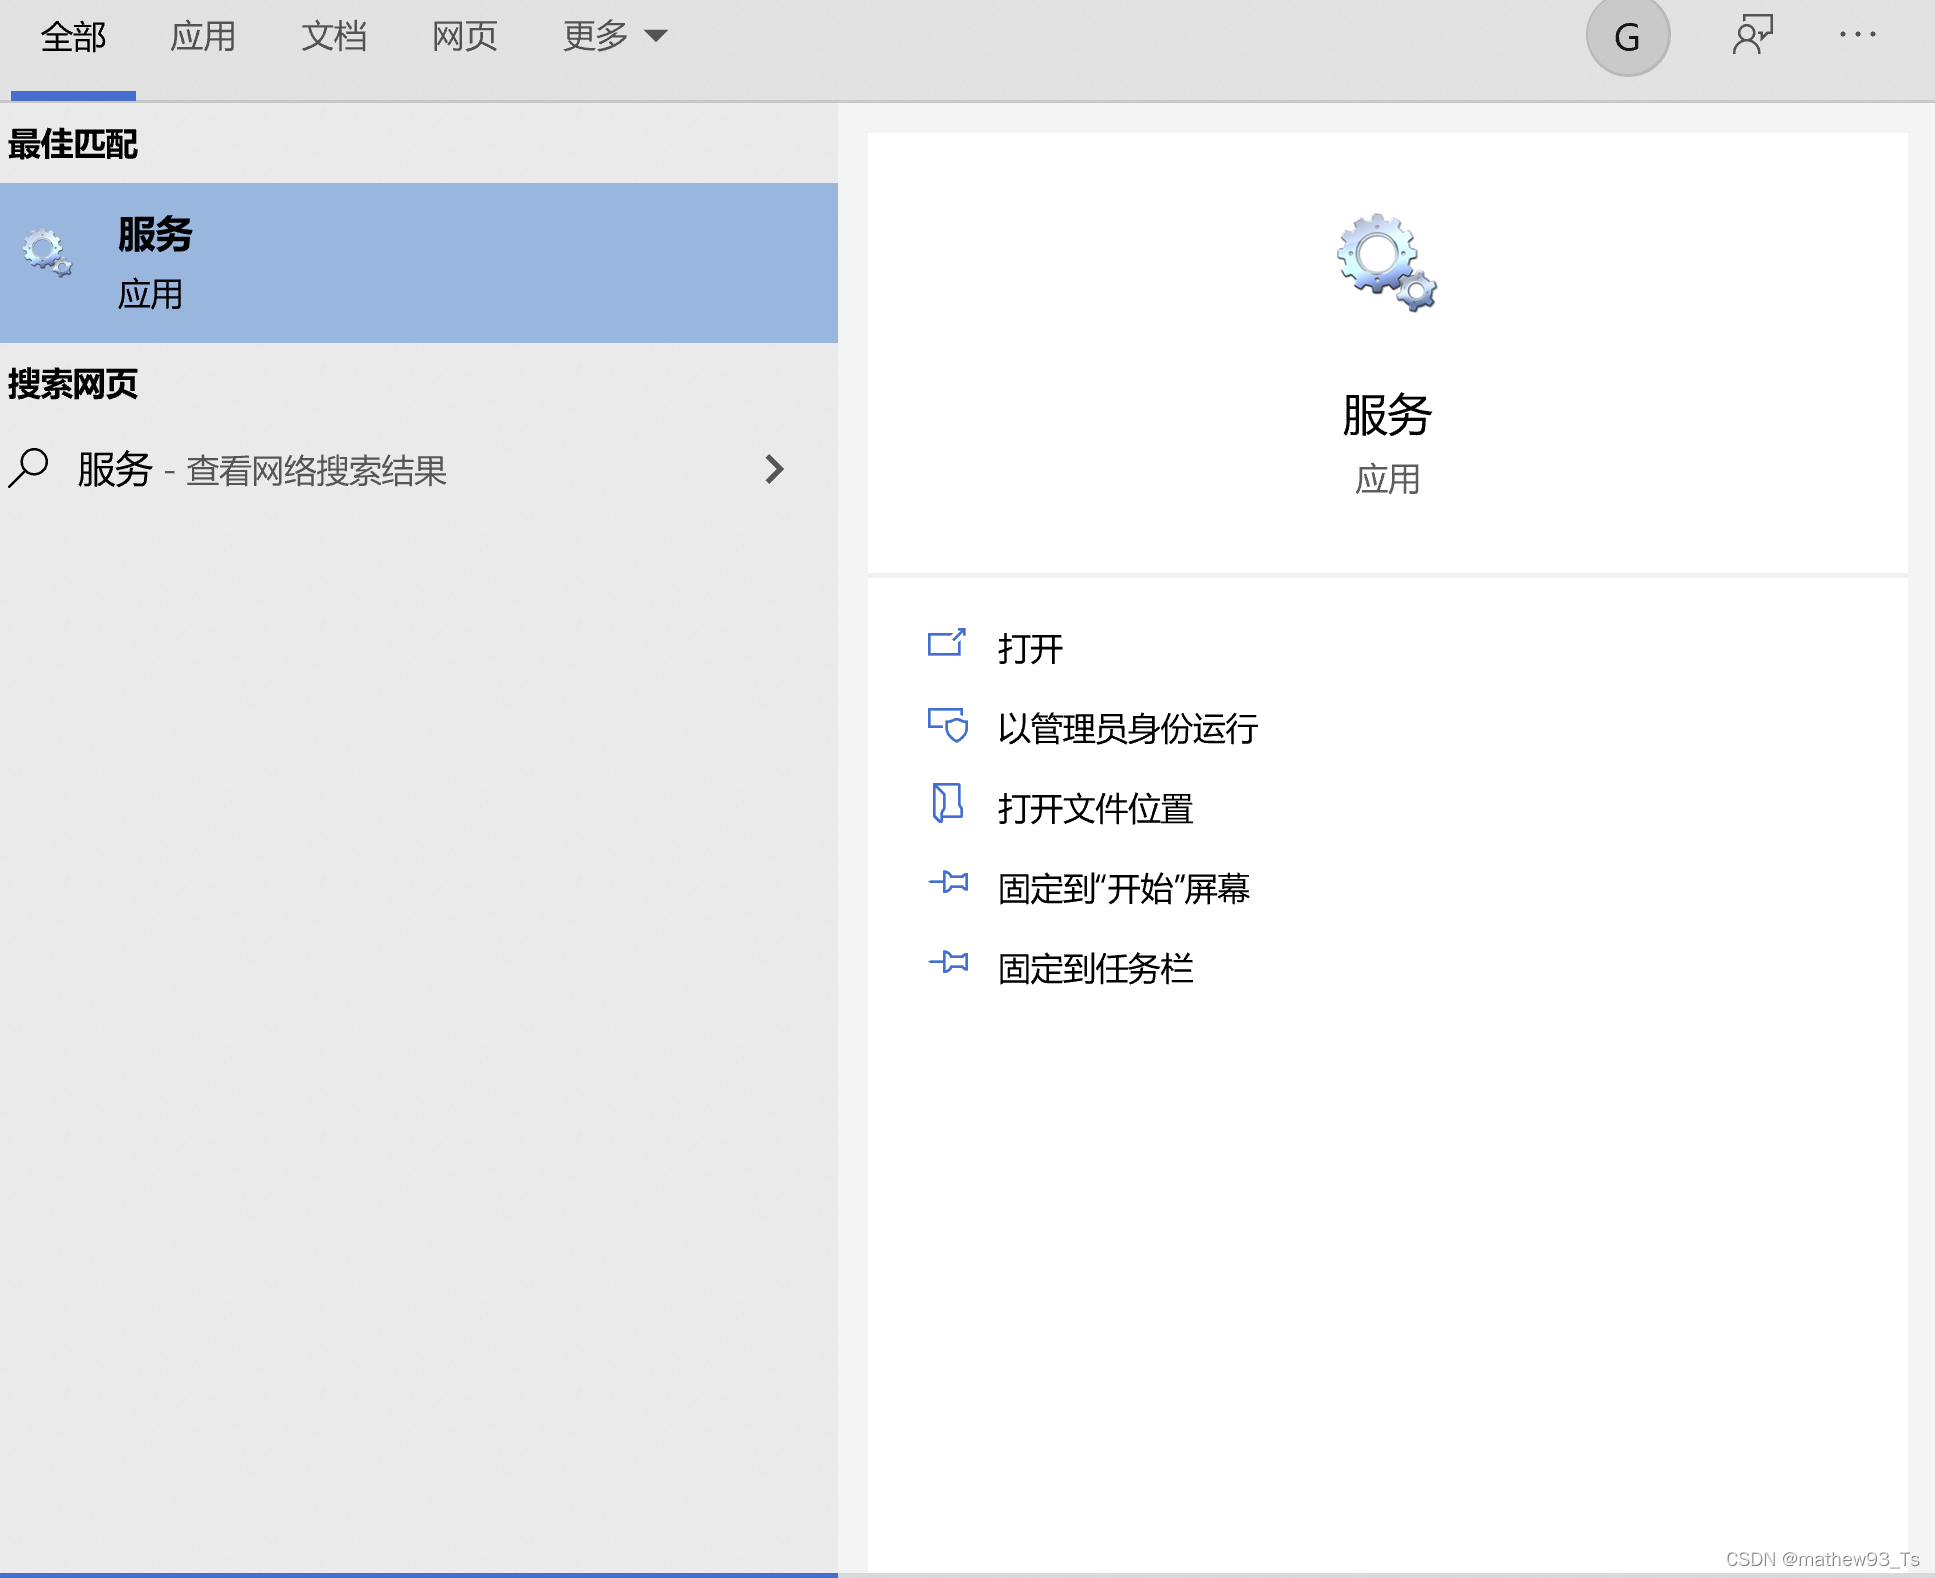Click the folder icon for 打开文件位置

946,803
